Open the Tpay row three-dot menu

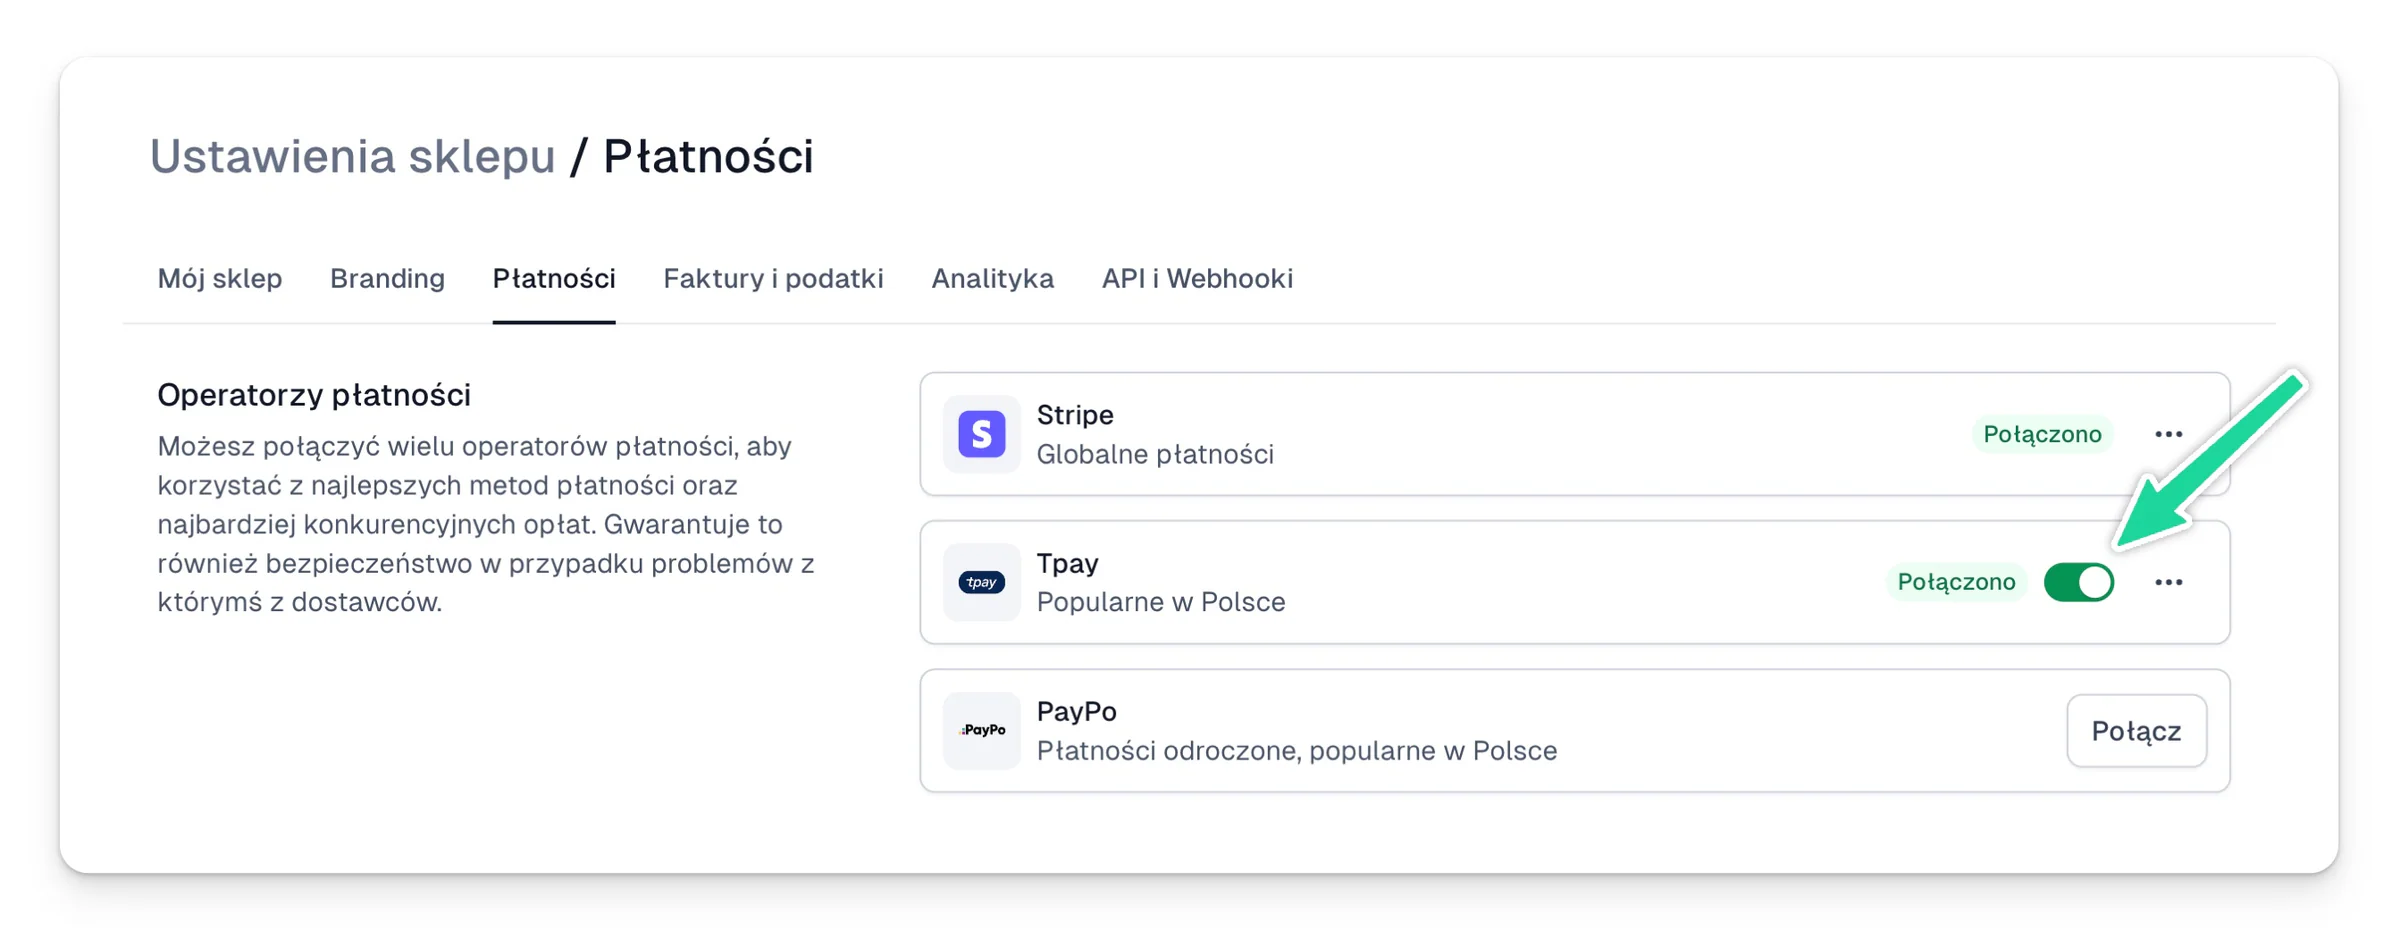pos(2168,582)
